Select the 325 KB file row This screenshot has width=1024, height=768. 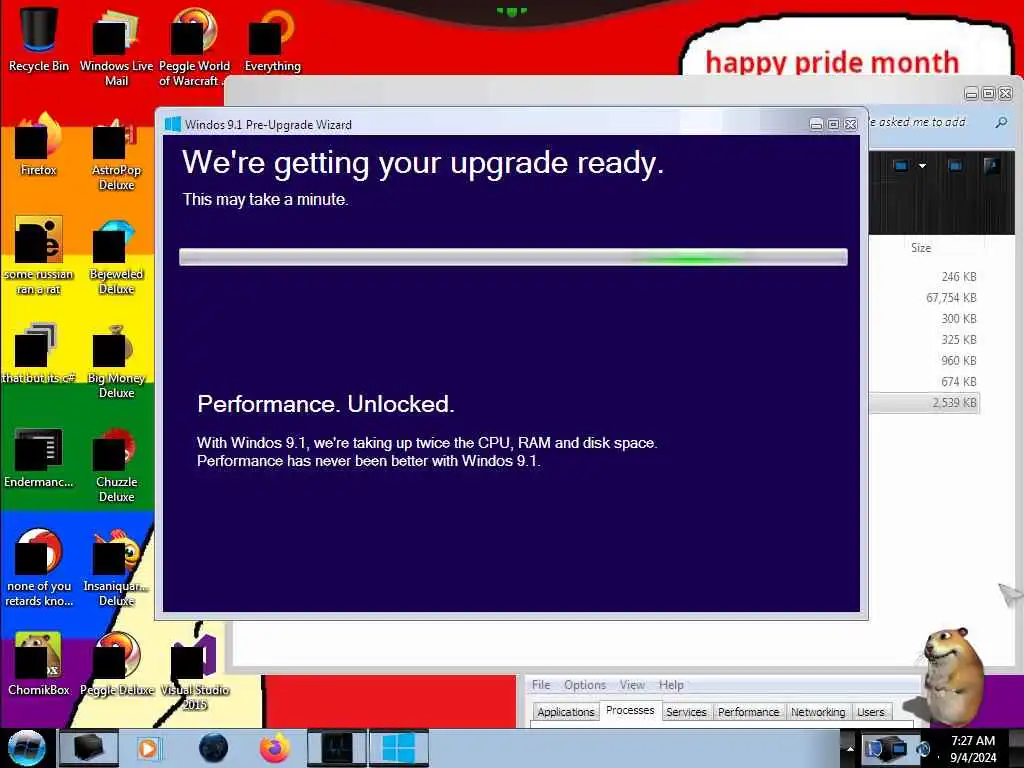(x=925, y=340)
